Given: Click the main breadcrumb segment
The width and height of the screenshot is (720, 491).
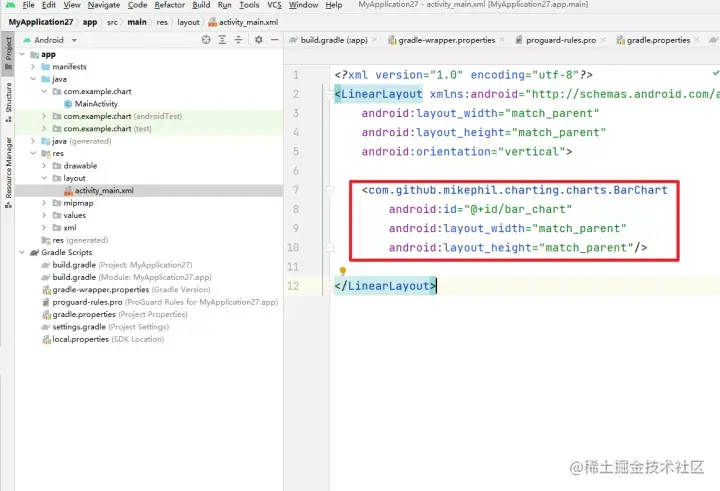Looking at the screenshot, I should (x=137, y=22).
